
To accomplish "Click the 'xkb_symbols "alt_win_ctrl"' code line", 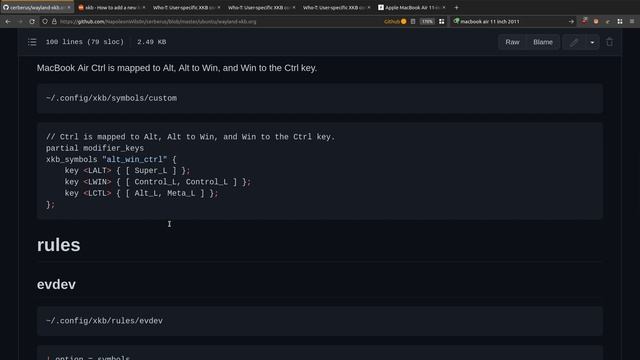I will coord(111,160).
